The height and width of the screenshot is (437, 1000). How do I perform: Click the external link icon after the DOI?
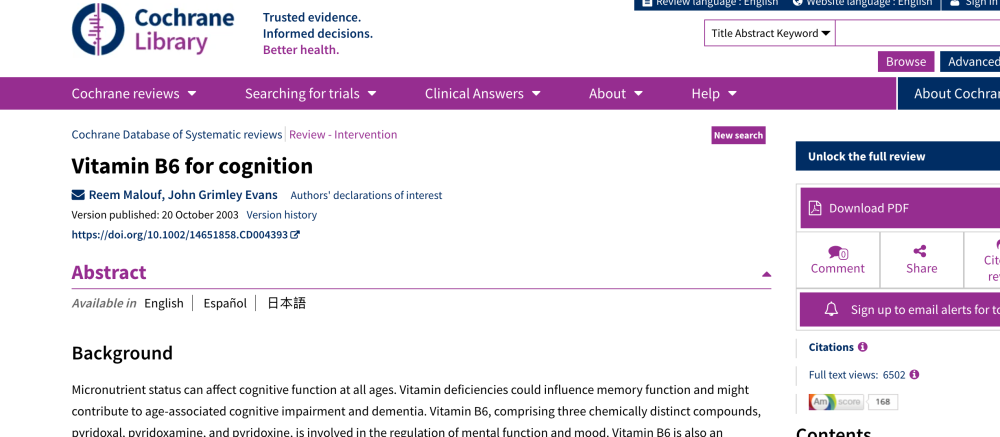point(295,235)
